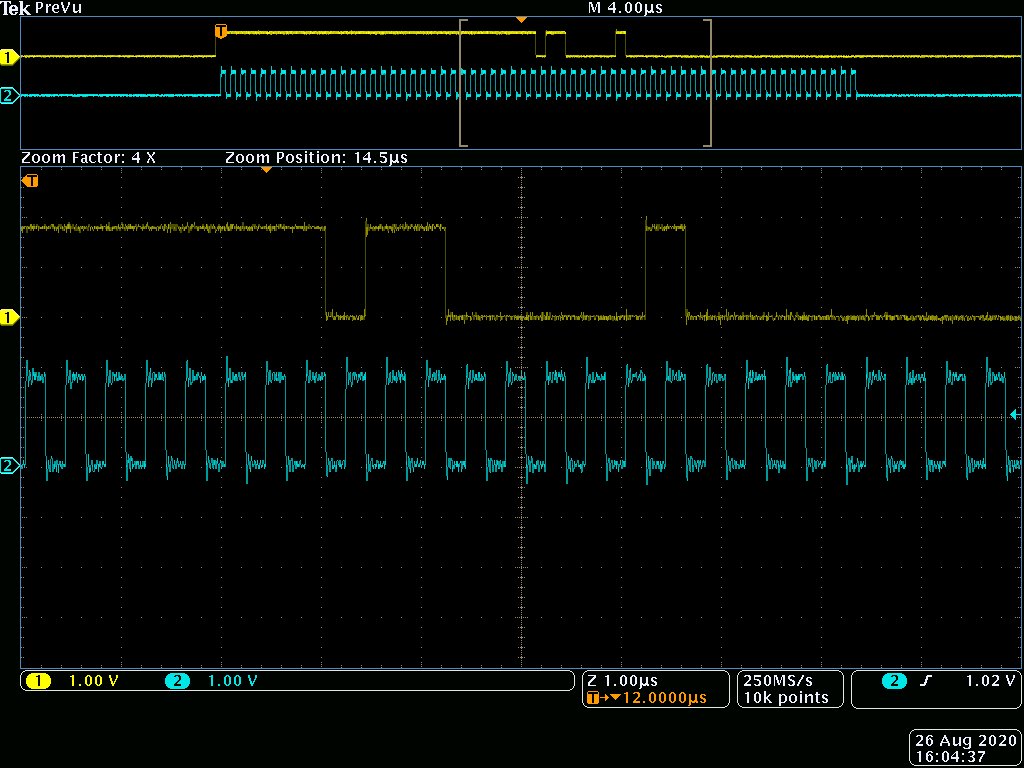Select yellow channel 1 ground marker in zoom view
The width and height of the screenshot is (1024, 768).
[9, 317]
